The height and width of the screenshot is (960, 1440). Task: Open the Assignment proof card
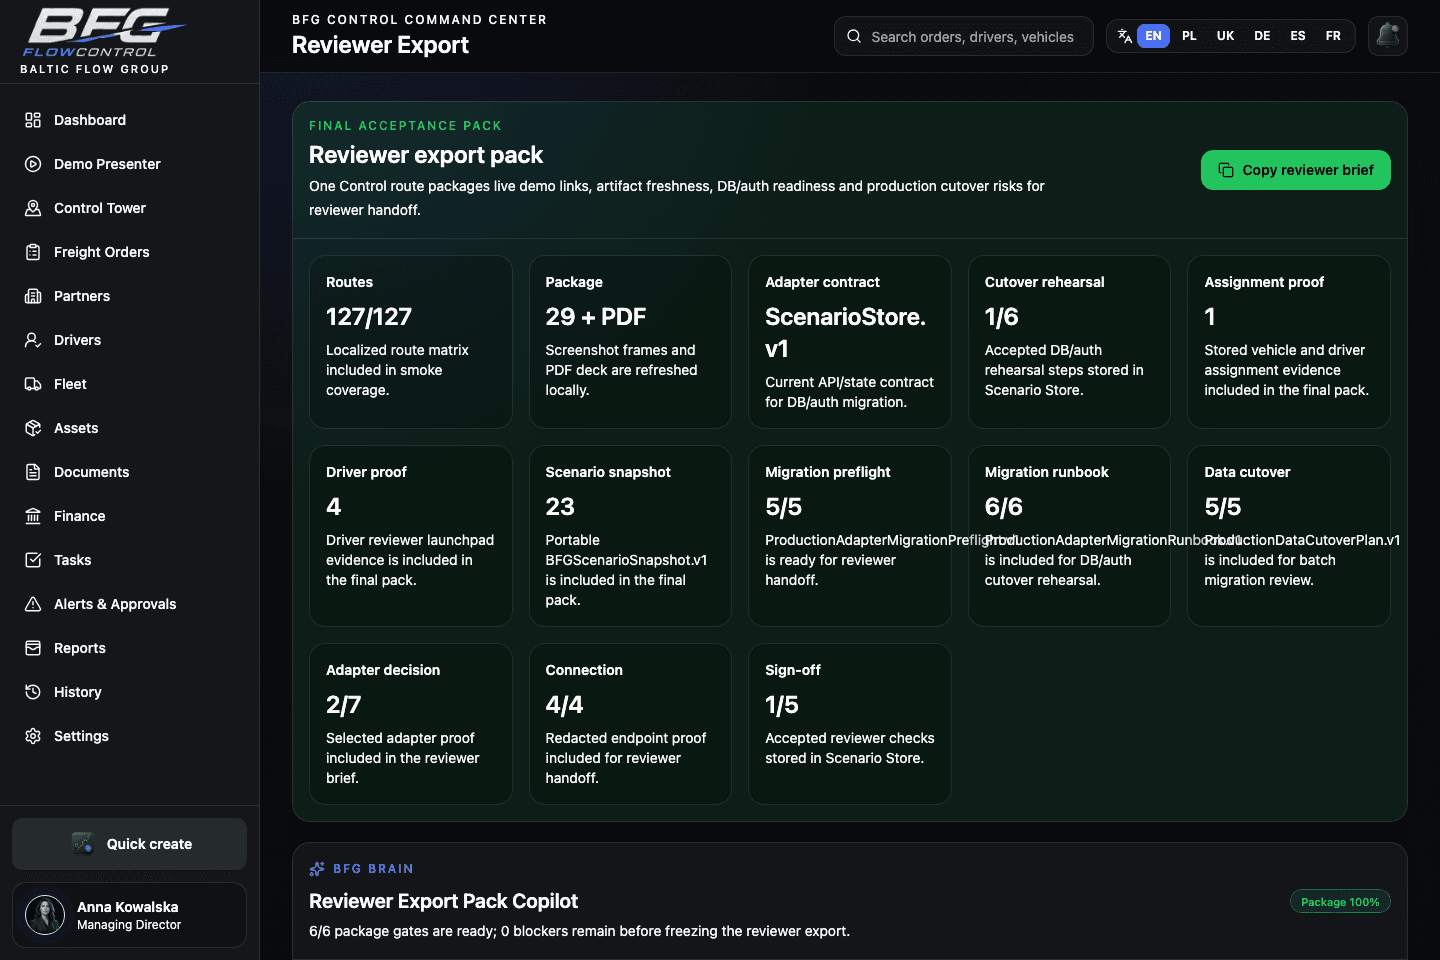pos(1289,342)
